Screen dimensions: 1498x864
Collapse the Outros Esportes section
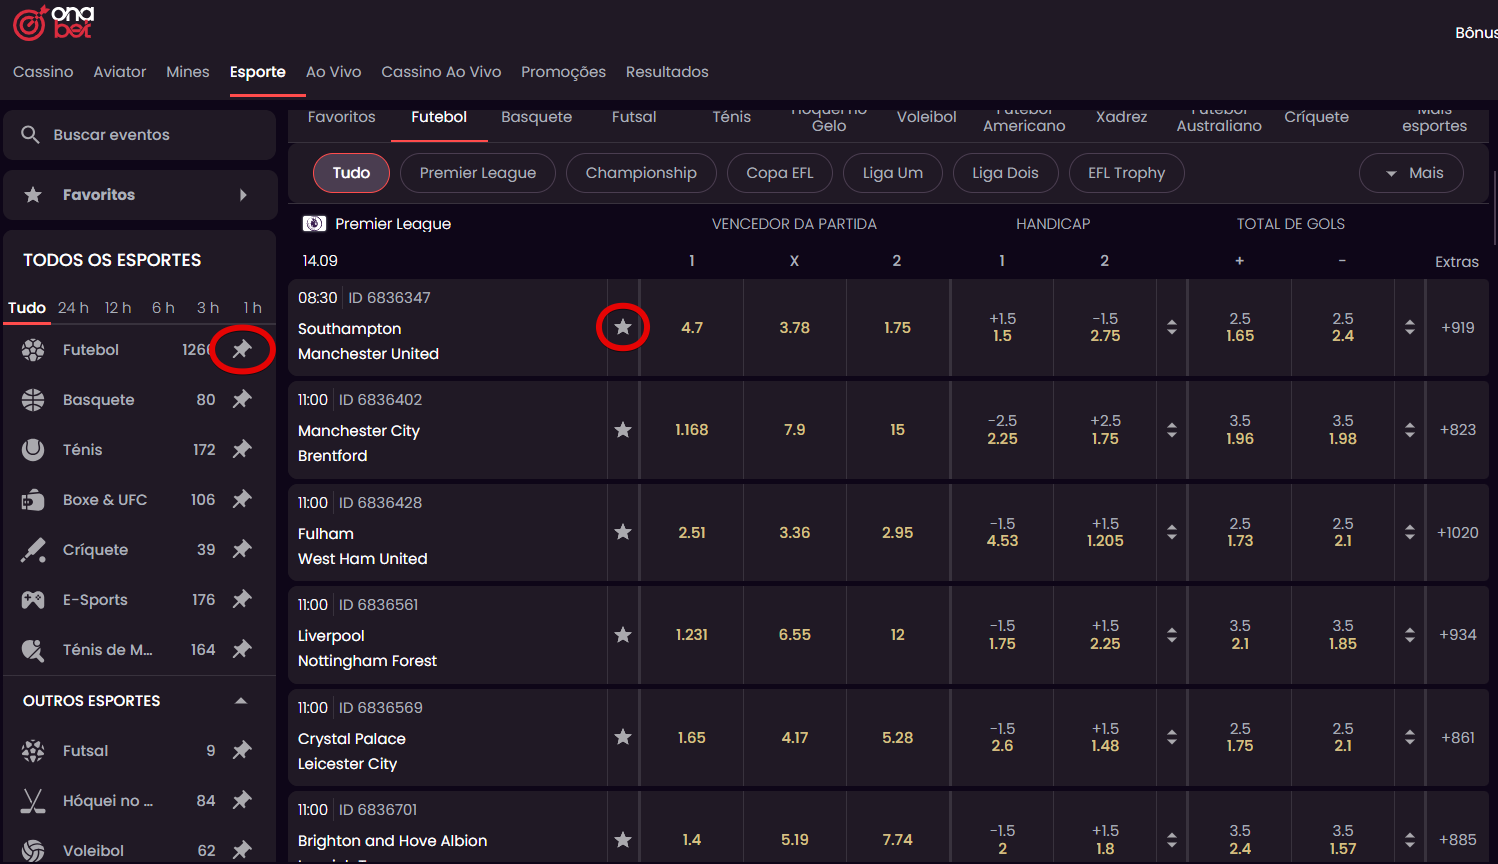[241, 701]
